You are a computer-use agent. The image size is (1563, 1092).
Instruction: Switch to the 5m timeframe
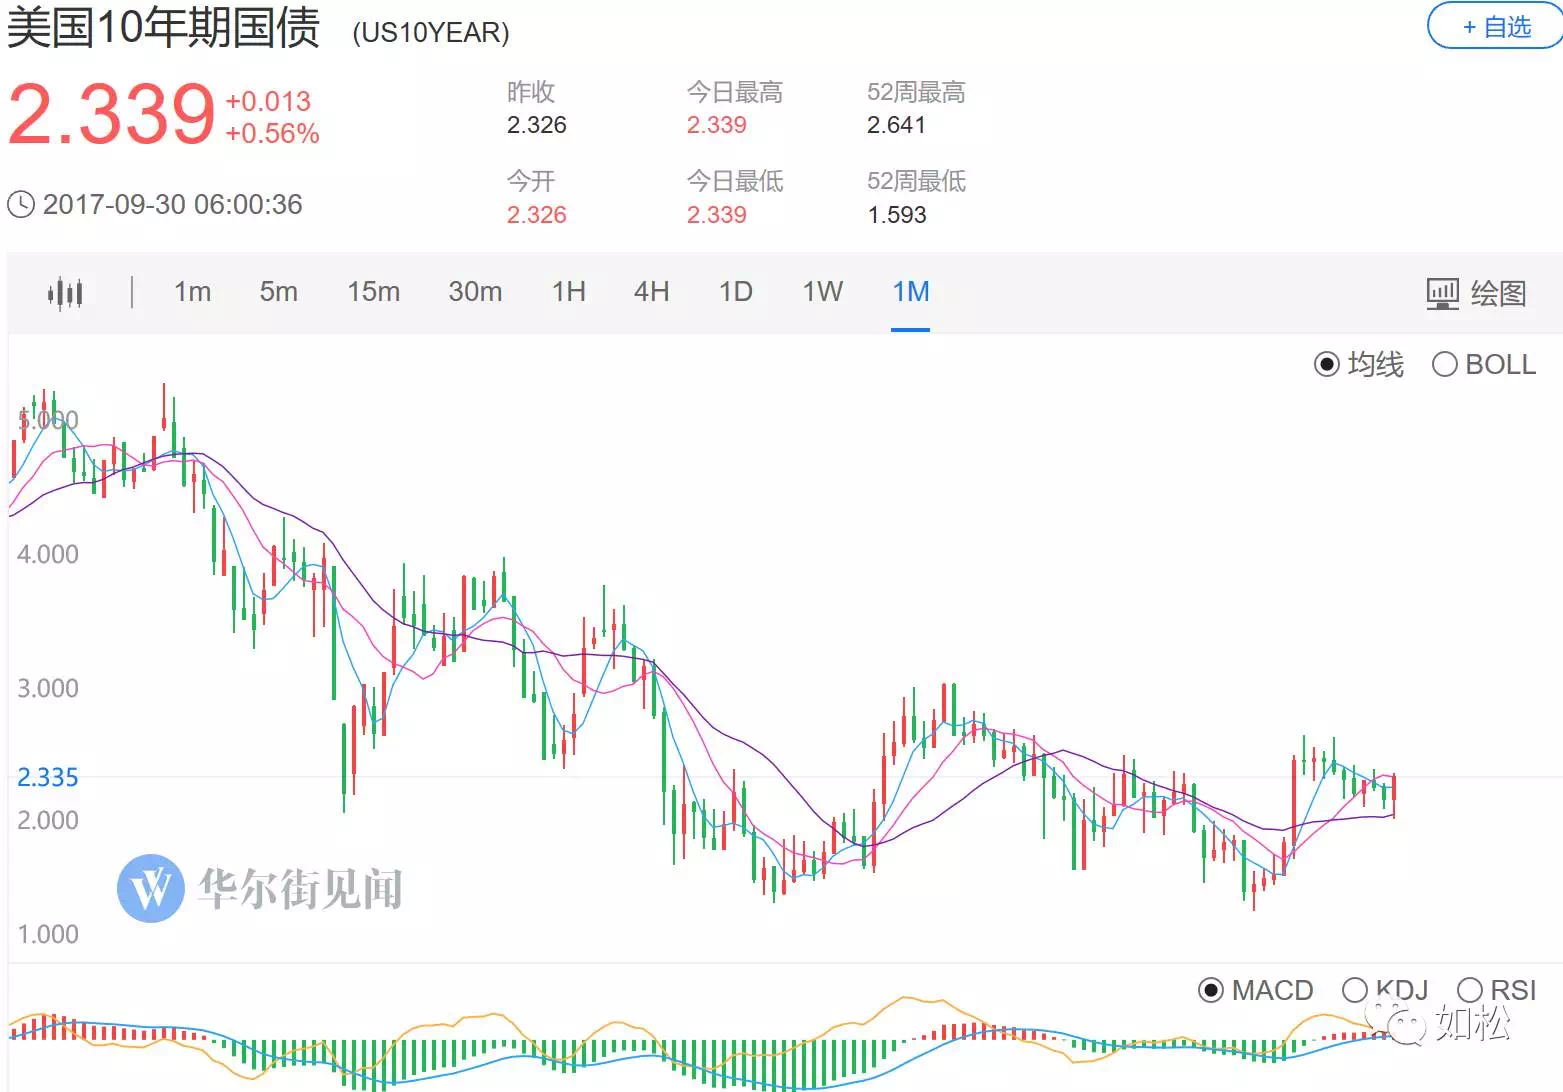pyautogui.click(x=278, y=292)
